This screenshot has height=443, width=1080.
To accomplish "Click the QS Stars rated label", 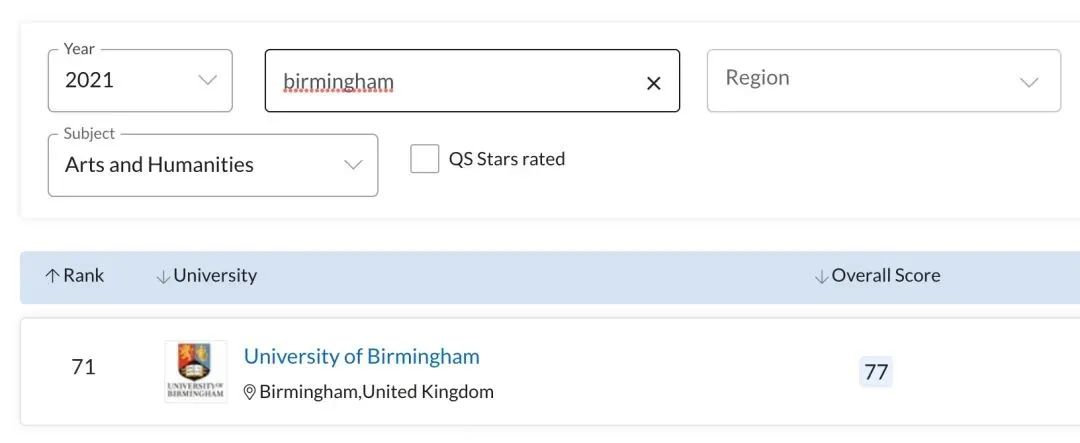I will [507, 159].
